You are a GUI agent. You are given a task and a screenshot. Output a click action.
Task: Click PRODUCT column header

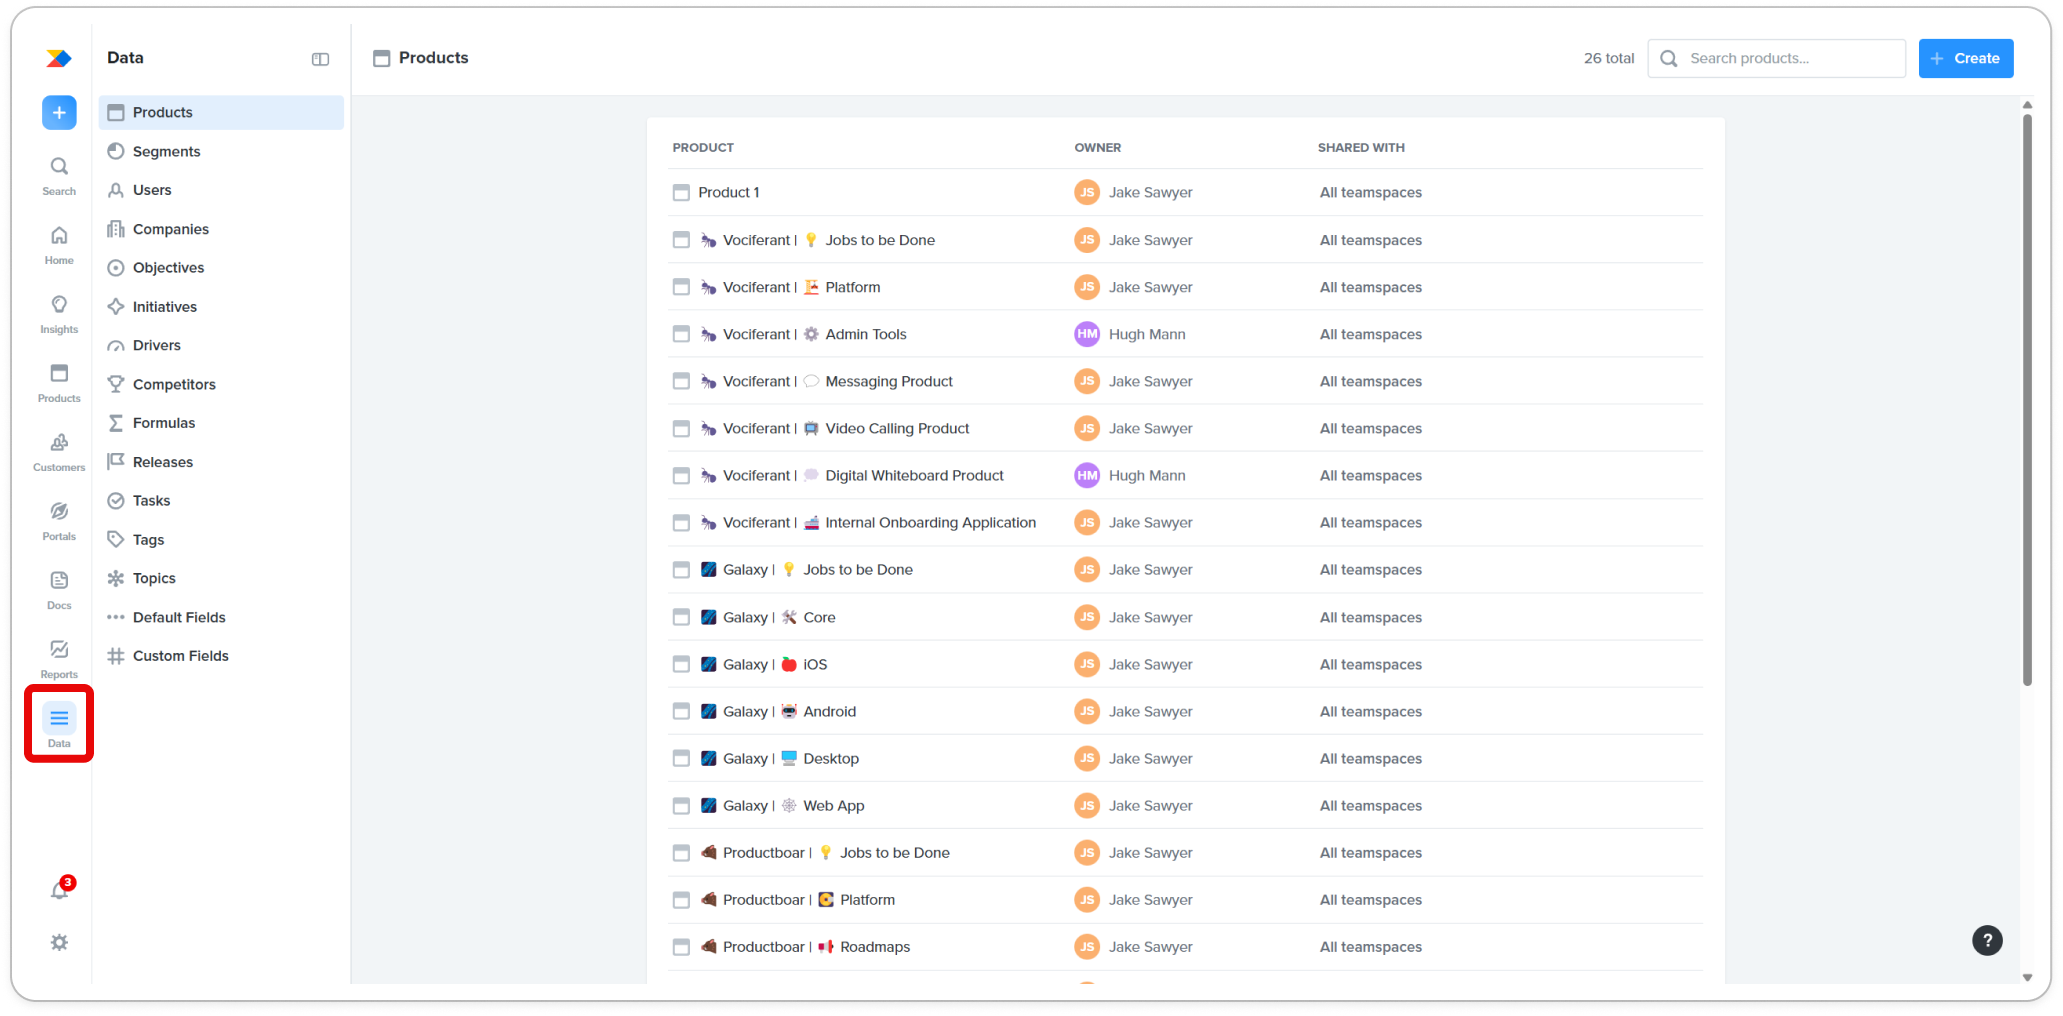703,147
